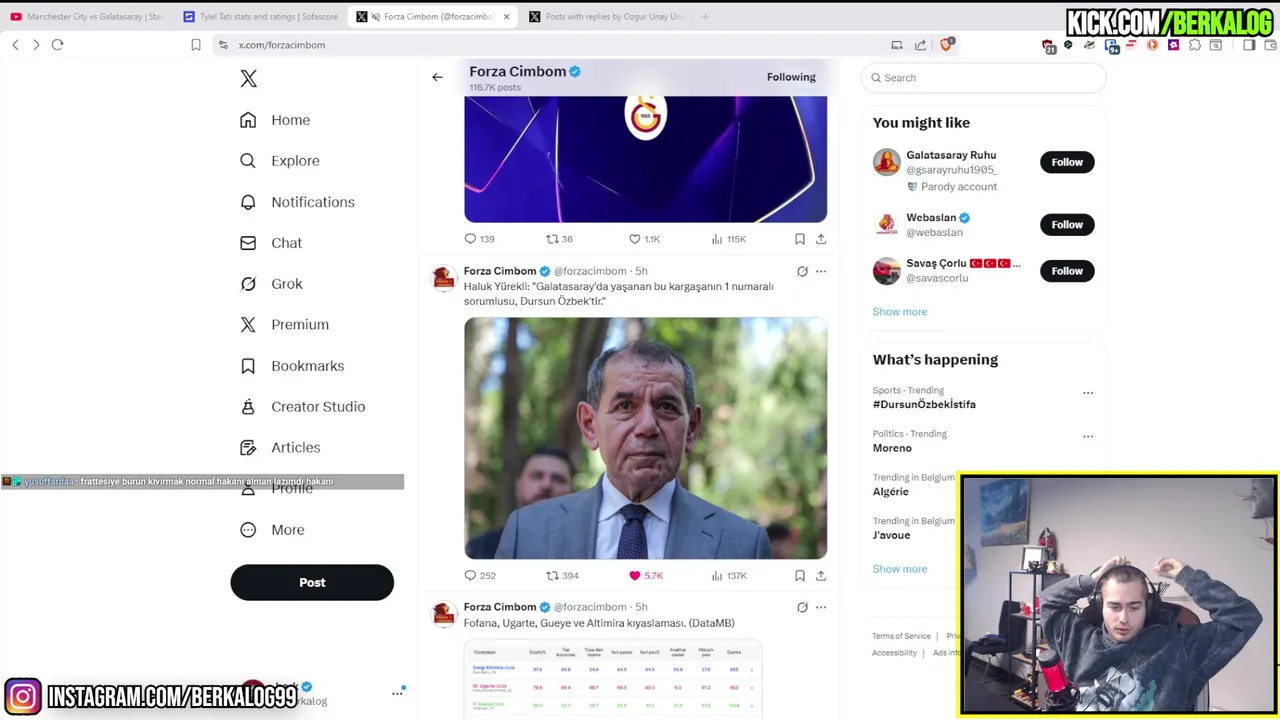The image size is (1280, 720).
Task: Open Bookmarks in the sidebar
Action: (x=292, y=366)
